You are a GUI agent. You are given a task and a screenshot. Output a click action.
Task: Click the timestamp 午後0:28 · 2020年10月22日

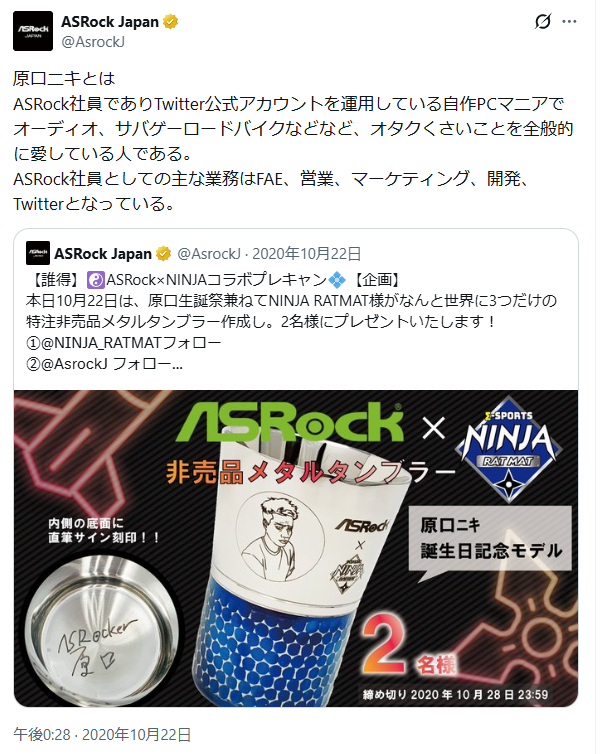(102, 734)
